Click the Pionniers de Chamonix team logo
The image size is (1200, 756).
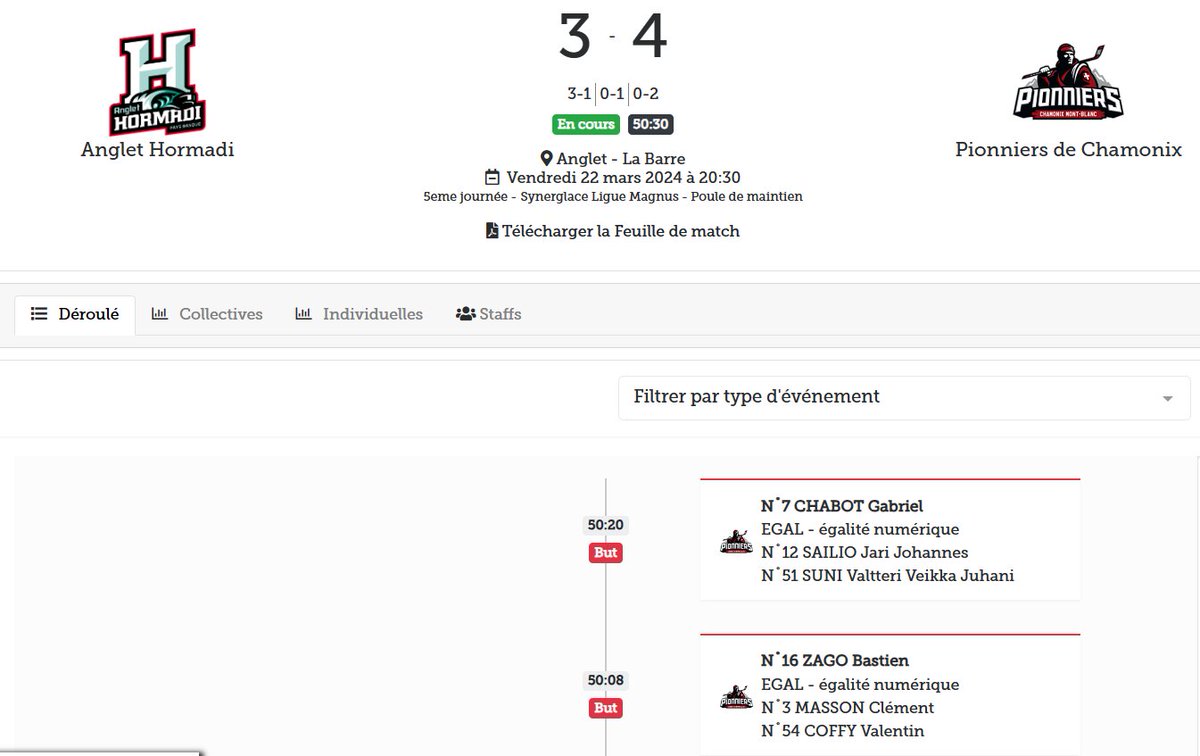[1068, 82]
